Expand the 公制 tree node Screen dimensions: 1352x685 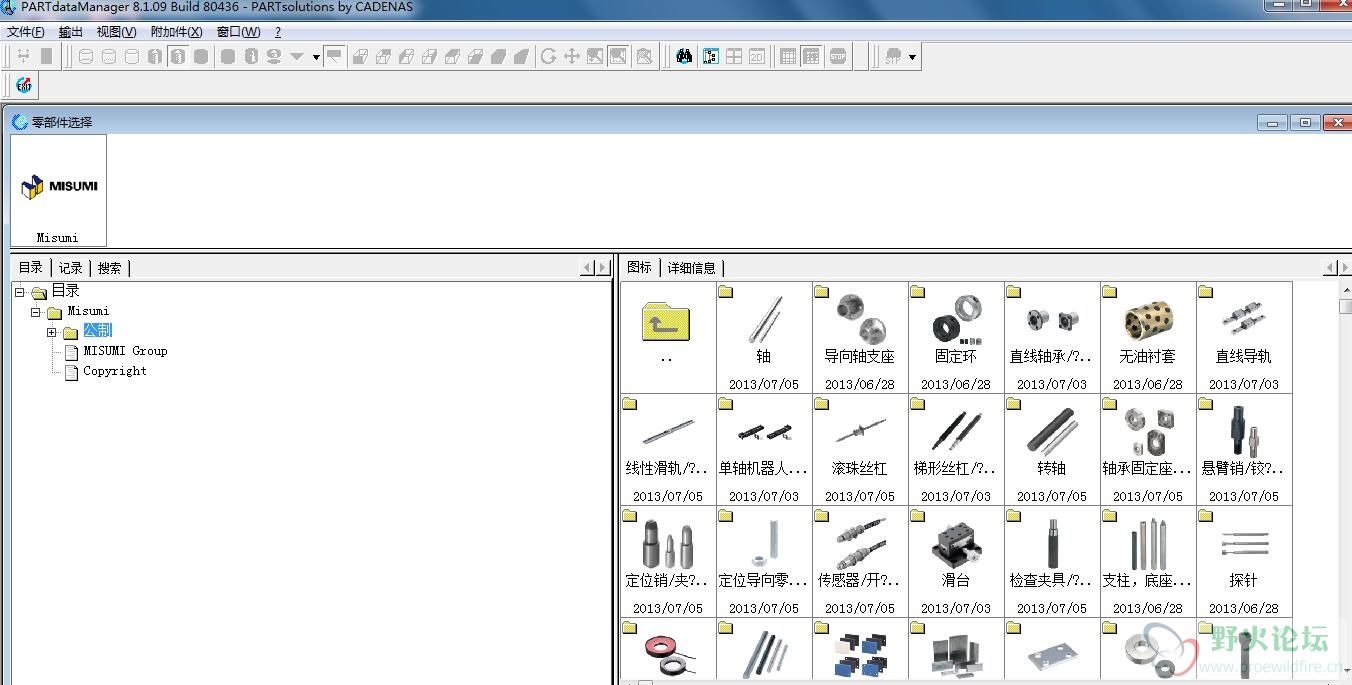[x=52, y=332]
